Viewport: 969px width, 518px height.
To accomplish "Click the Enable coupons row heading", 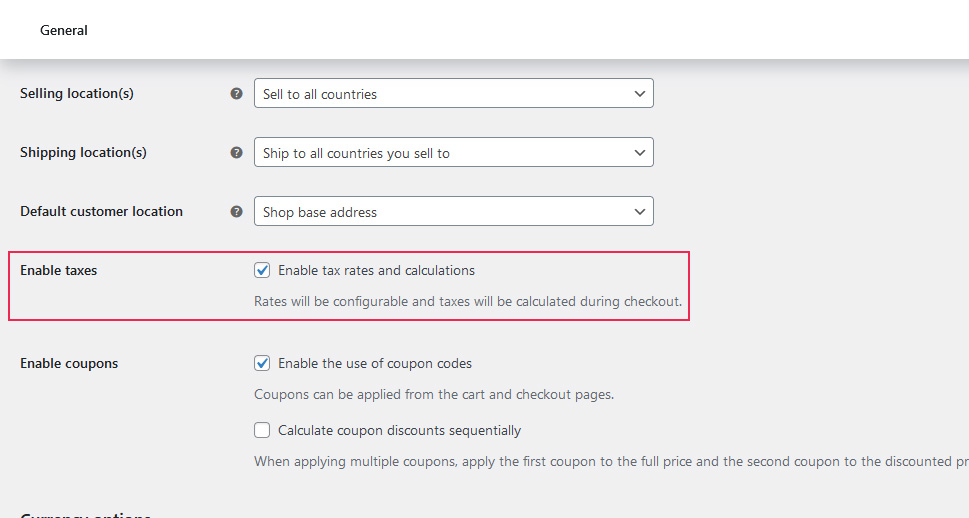I will [69, 363].
